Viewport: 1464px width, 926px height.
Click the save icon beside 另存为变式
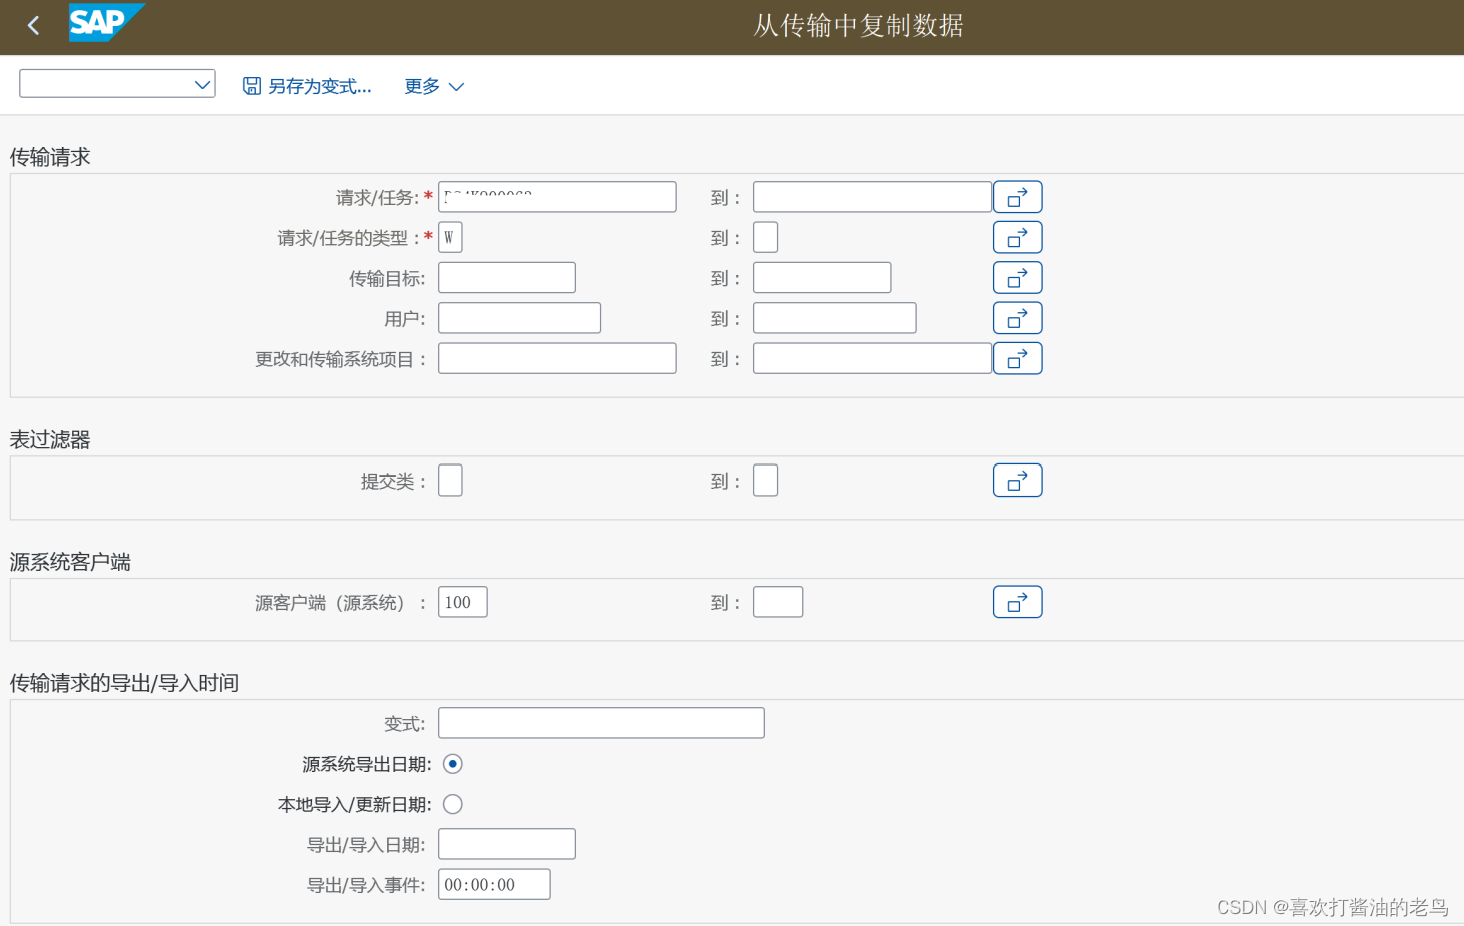tap(251, 85)
